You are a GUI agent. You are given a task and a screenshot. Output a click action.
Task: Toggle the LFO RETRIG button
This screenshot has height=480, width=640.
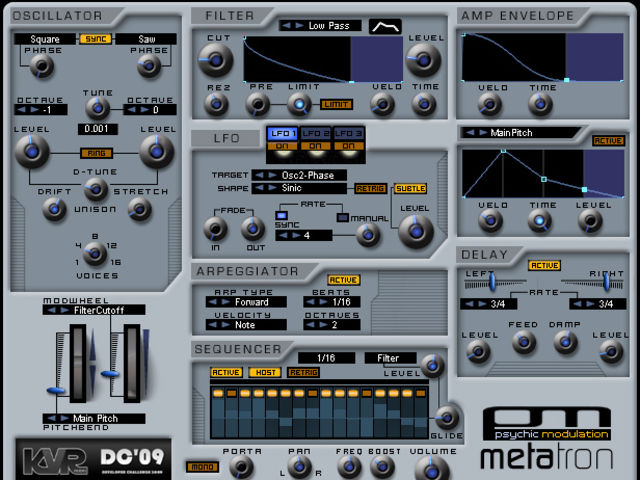371,189
